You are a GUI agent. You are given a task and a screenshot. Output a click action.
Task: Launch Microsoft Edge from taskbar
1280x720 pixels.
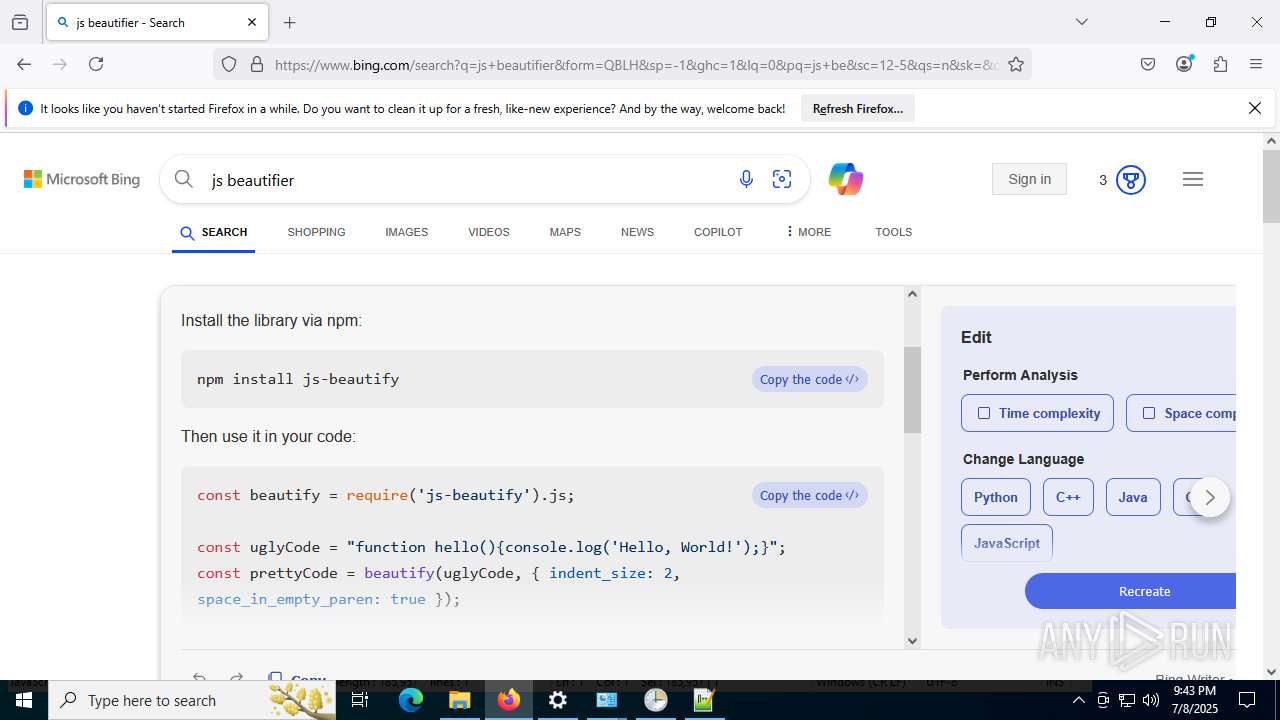coord(411,700)
